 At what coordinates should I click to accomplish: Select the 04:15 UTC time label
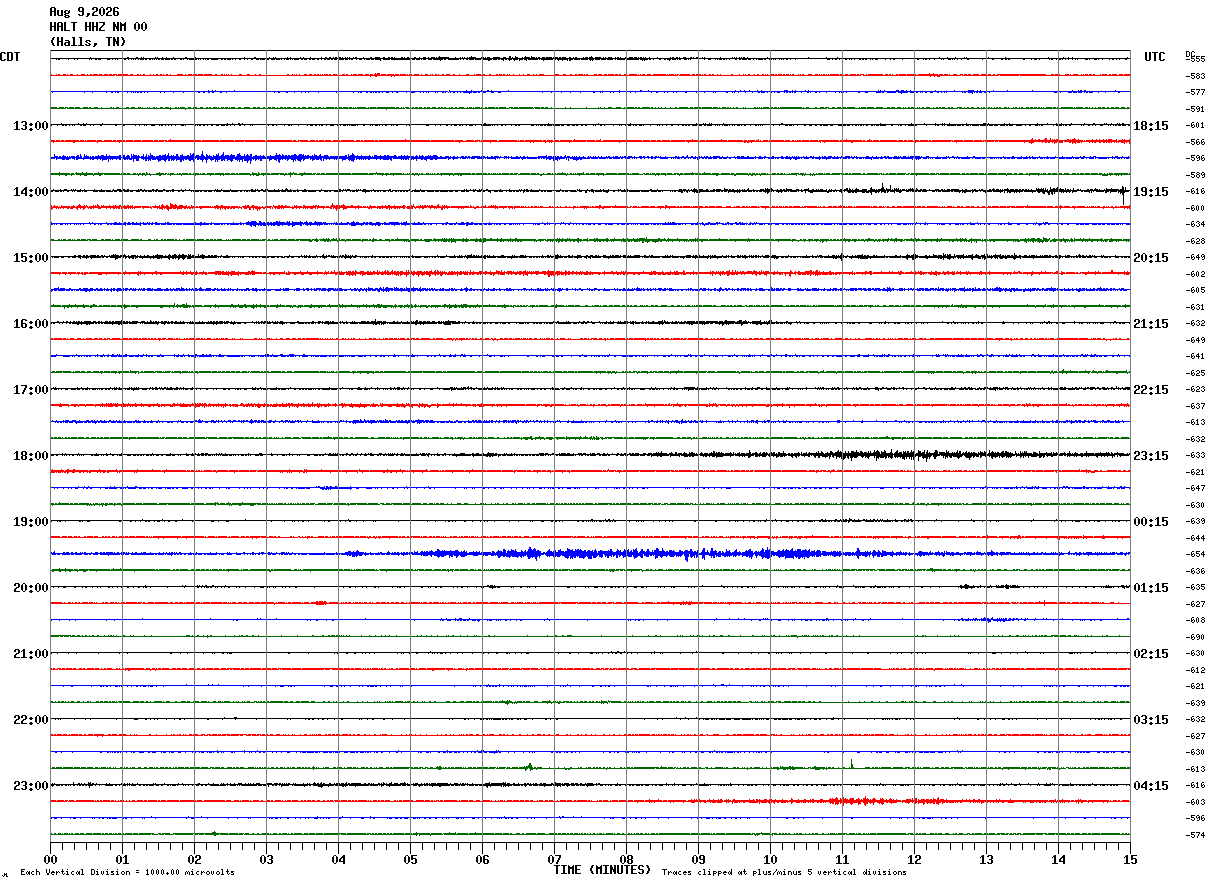1151,786
